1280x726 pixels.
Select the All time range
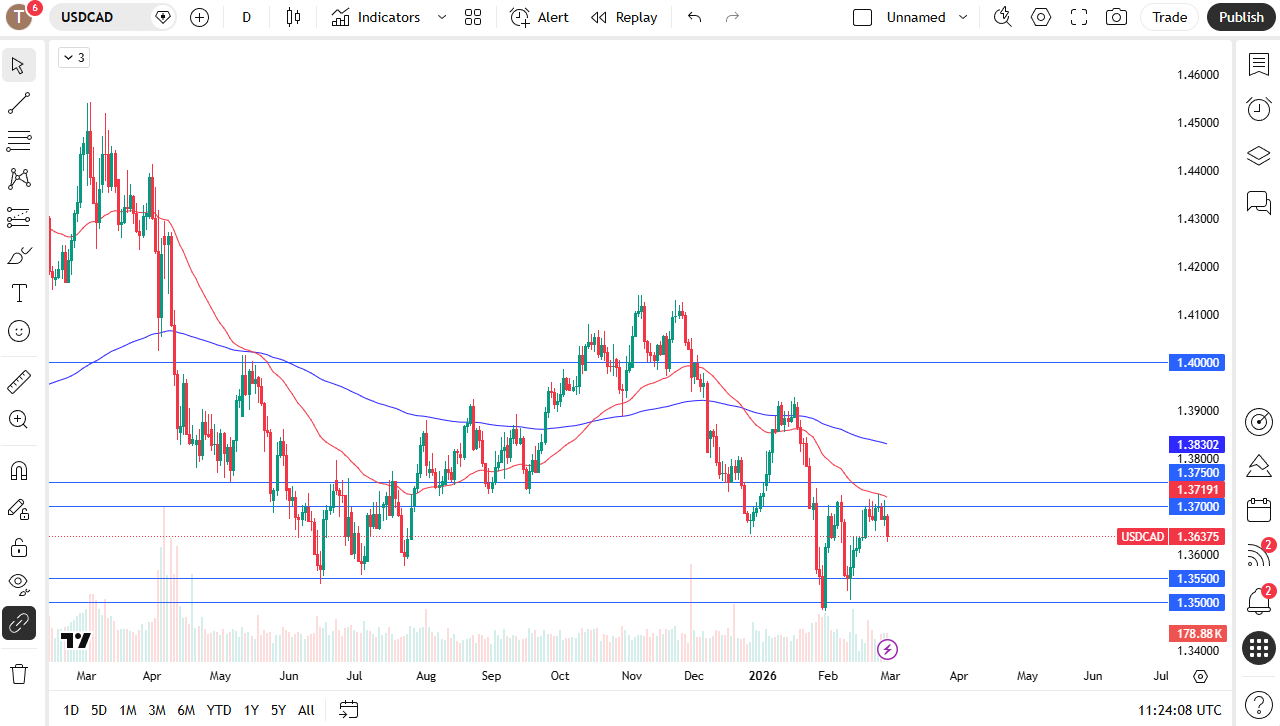tap(306, 710)
